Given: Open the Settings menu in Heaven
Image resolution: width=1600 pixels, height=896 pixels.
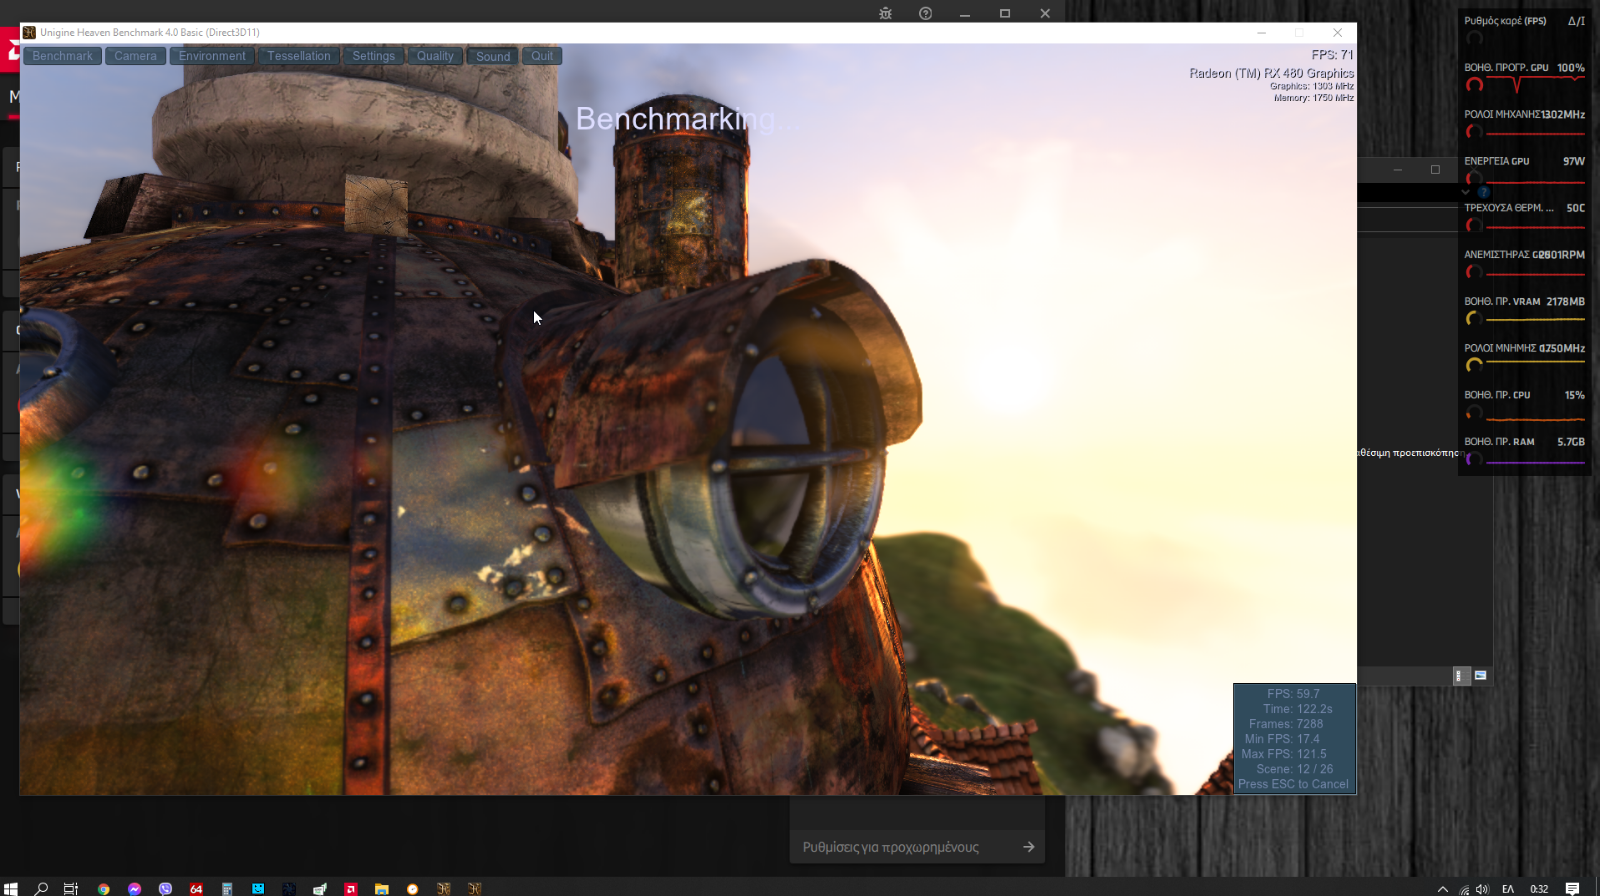Looking at the screenshot, I should pyautogui.click(x=373, y=56).
